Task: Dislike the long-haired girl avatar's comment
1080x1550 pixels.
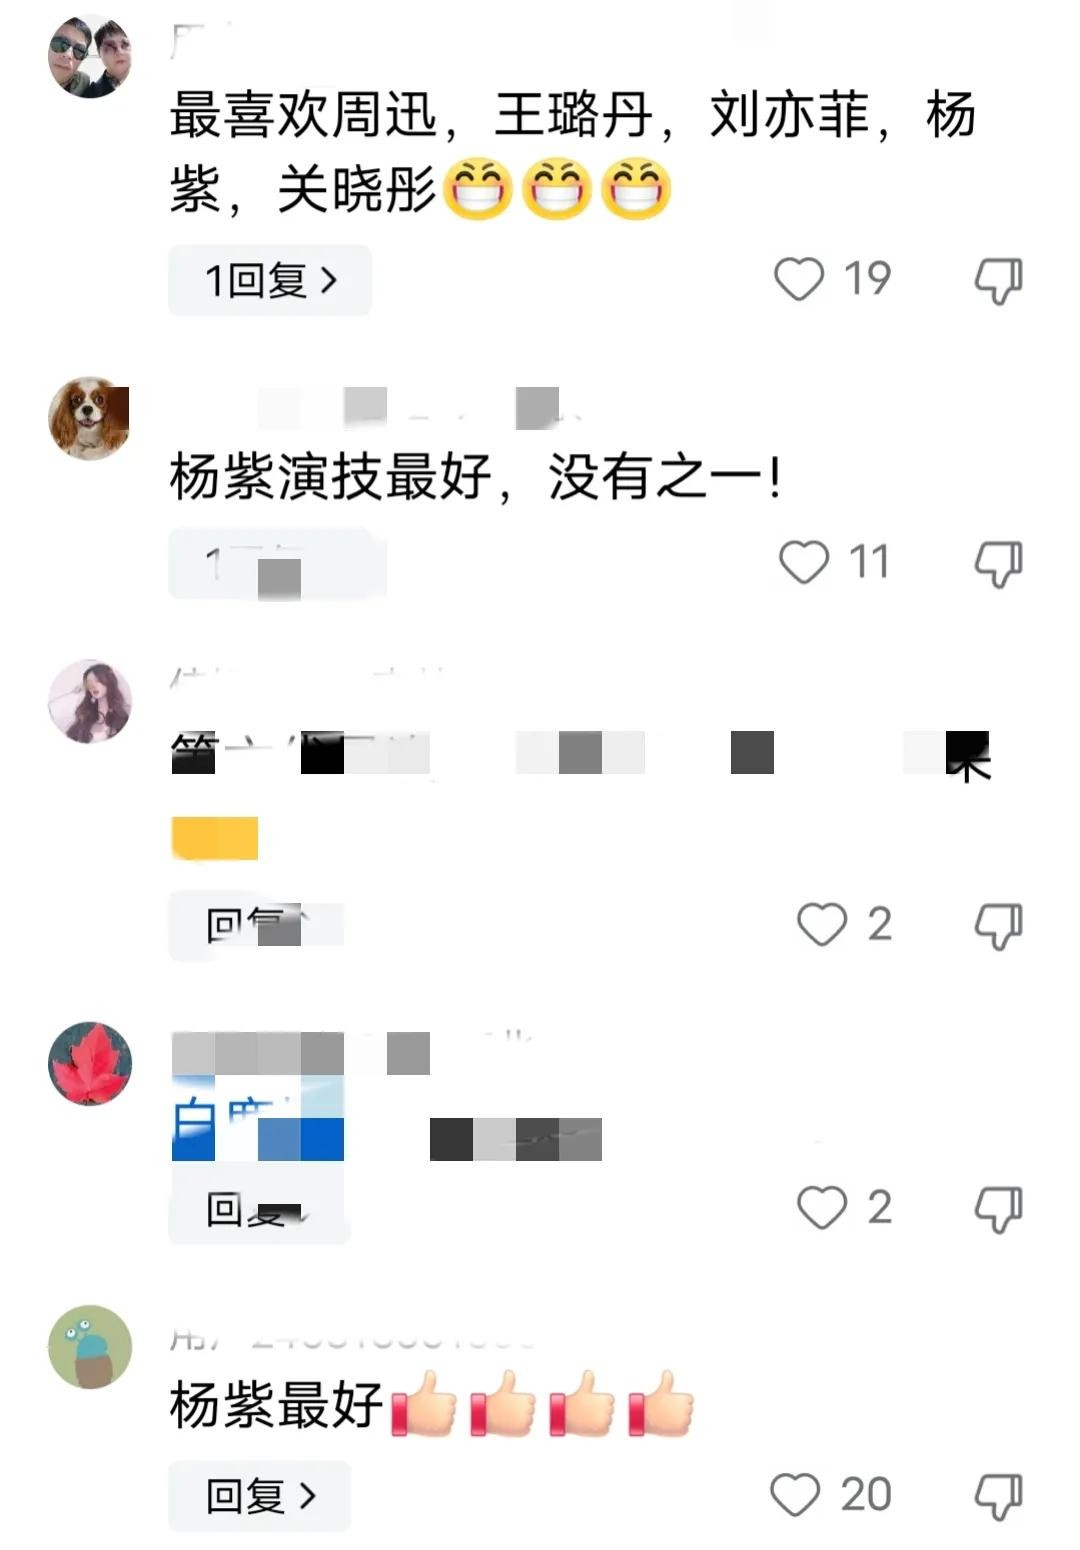Action: point(998,926)
